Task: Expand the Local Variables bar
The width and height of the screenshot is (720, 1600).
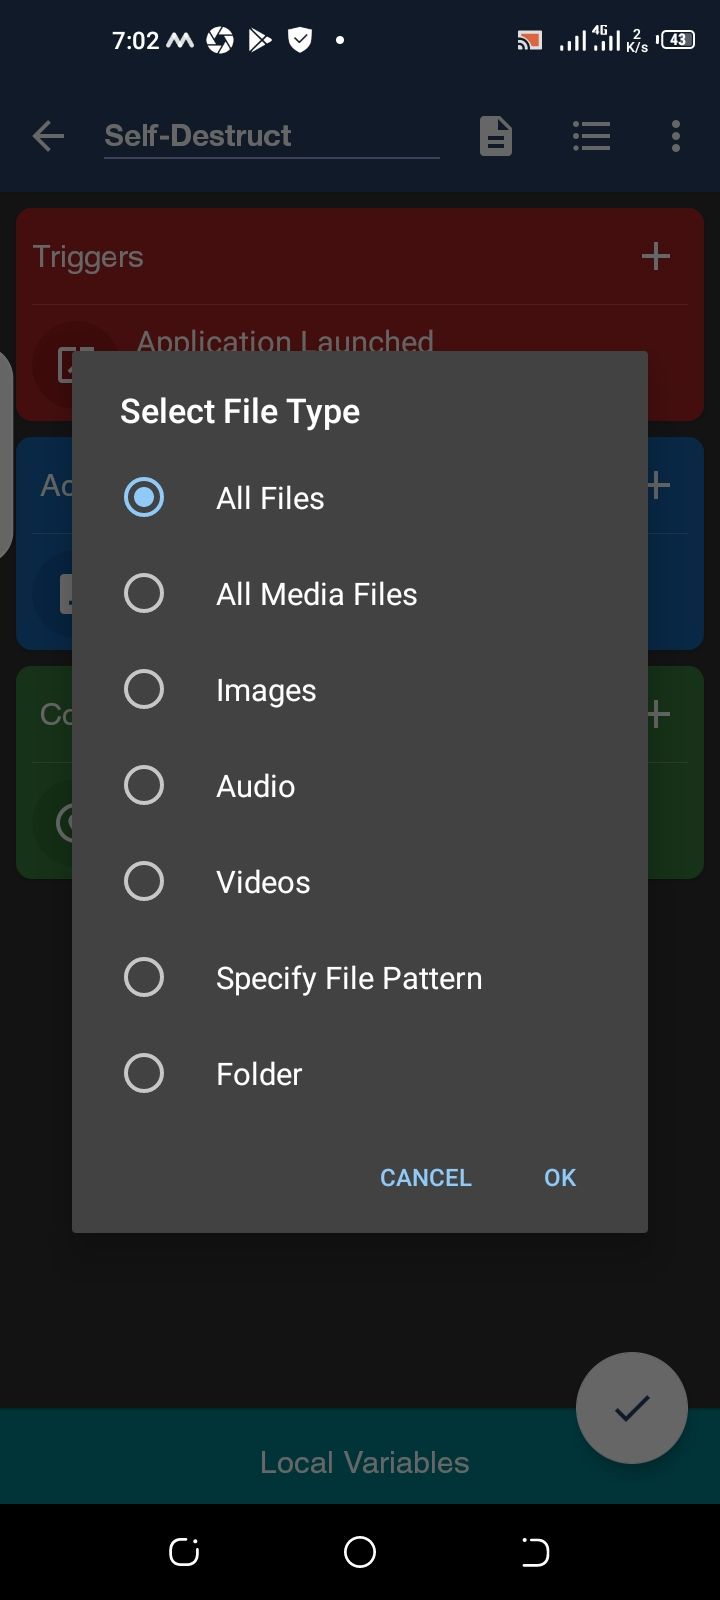Action: pyautogui.click(x=360, y=1456)
